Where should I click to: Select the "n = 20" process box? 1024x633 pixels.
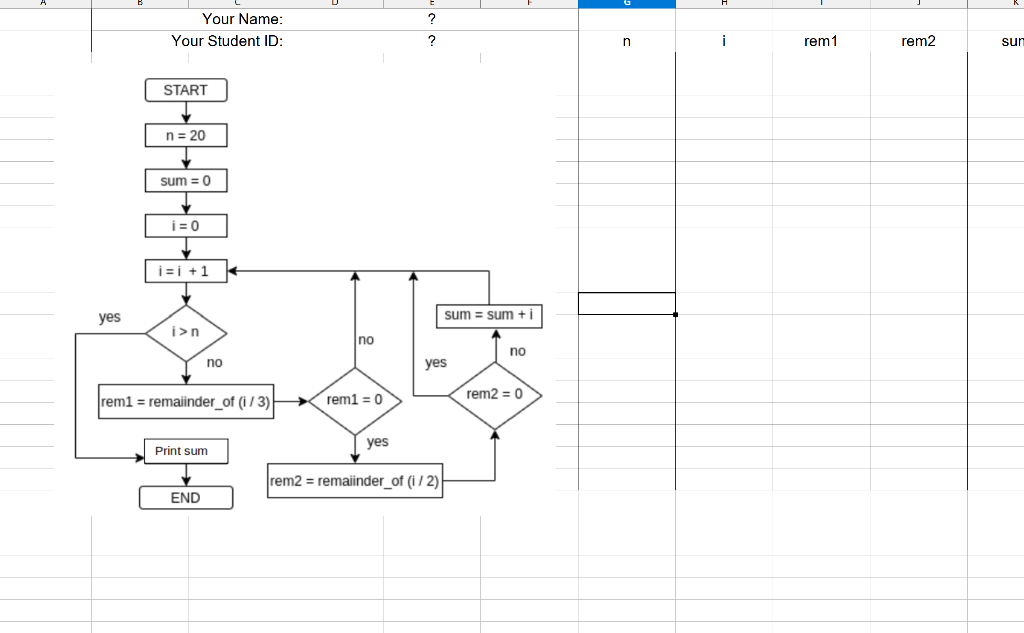185,135
